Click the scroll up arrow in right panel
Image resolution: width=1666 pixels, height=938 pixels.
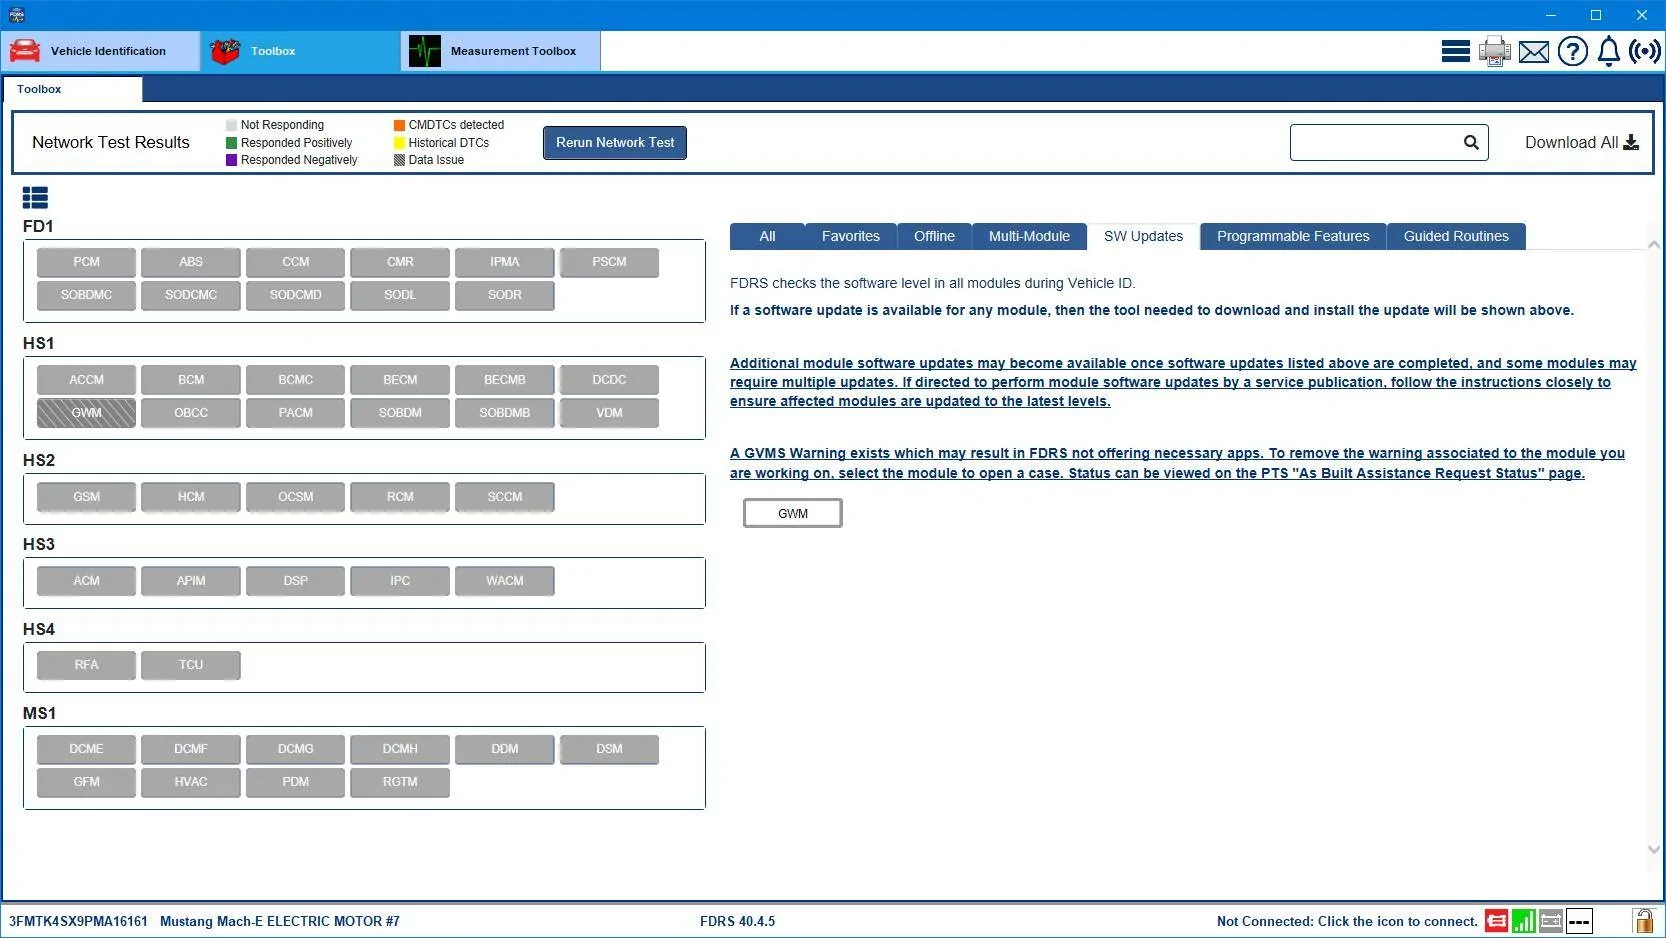click(1654, 245)
